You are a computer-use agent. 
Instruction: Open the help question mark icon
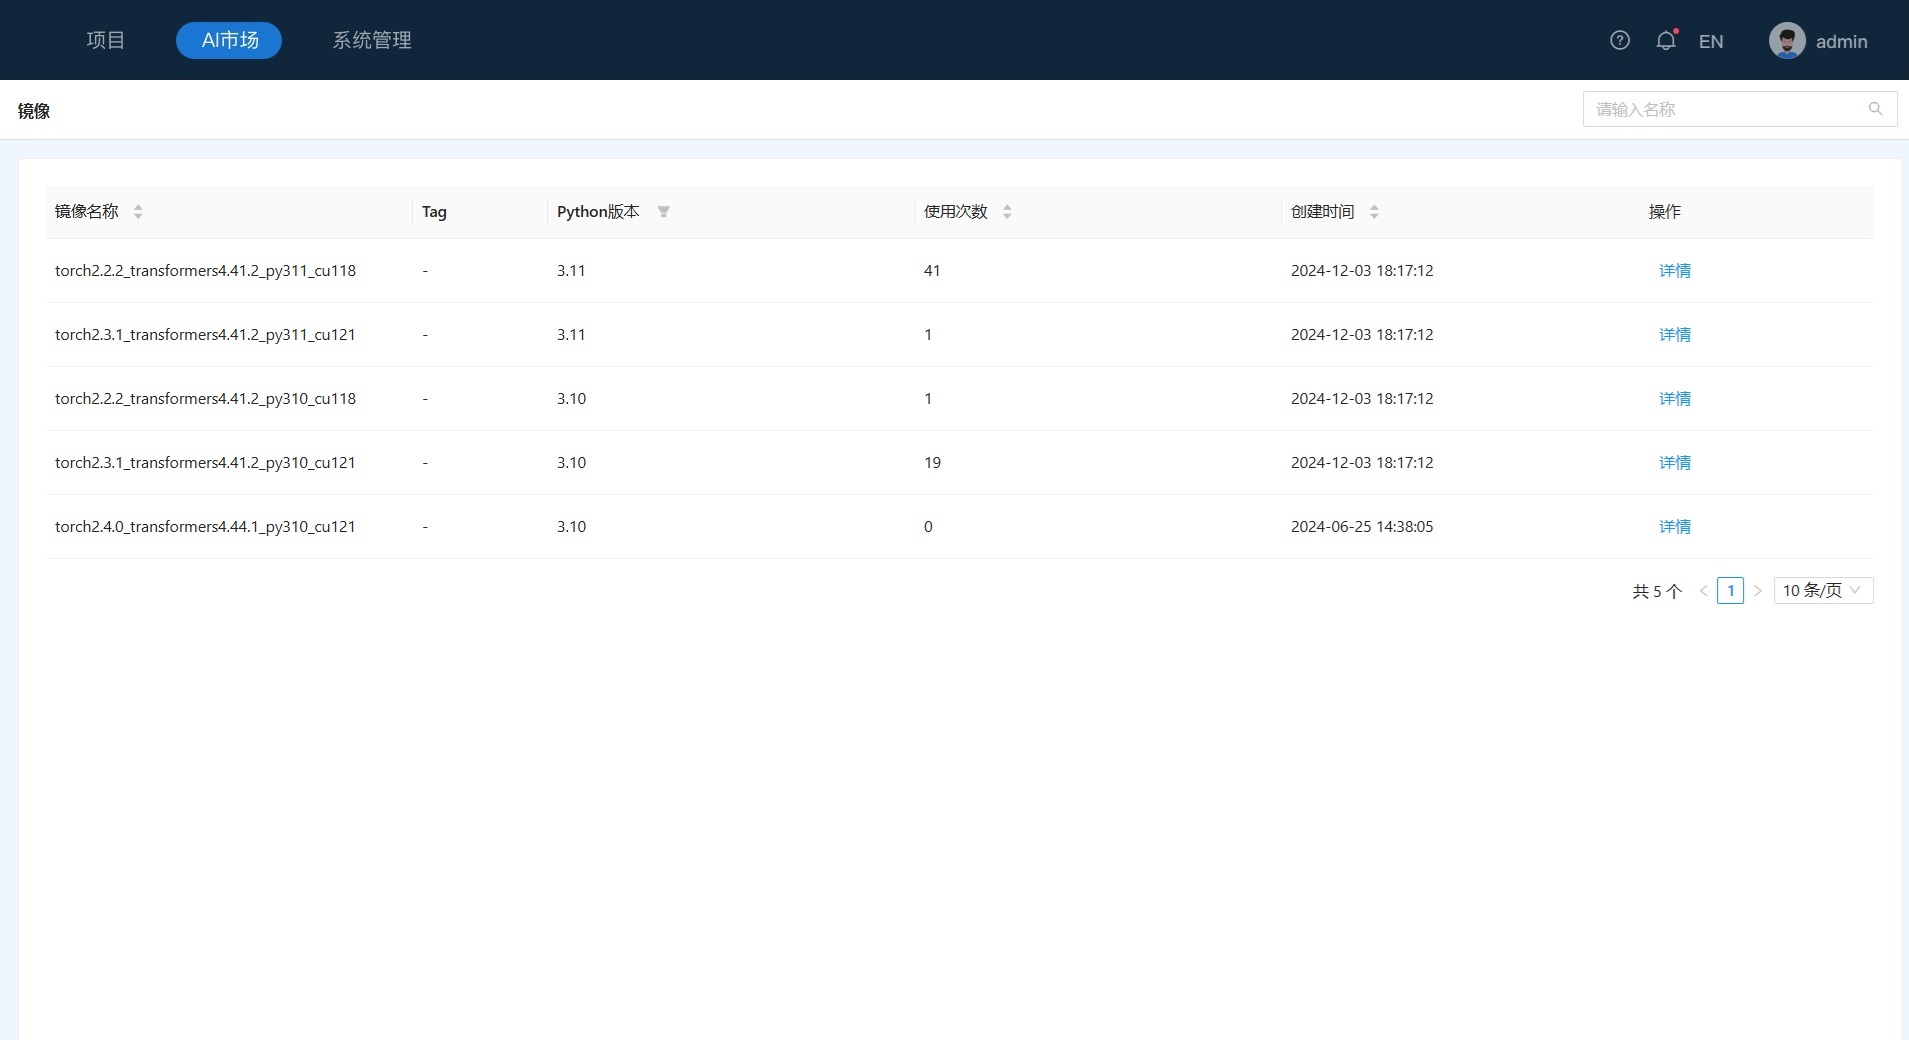(1620, 40)
